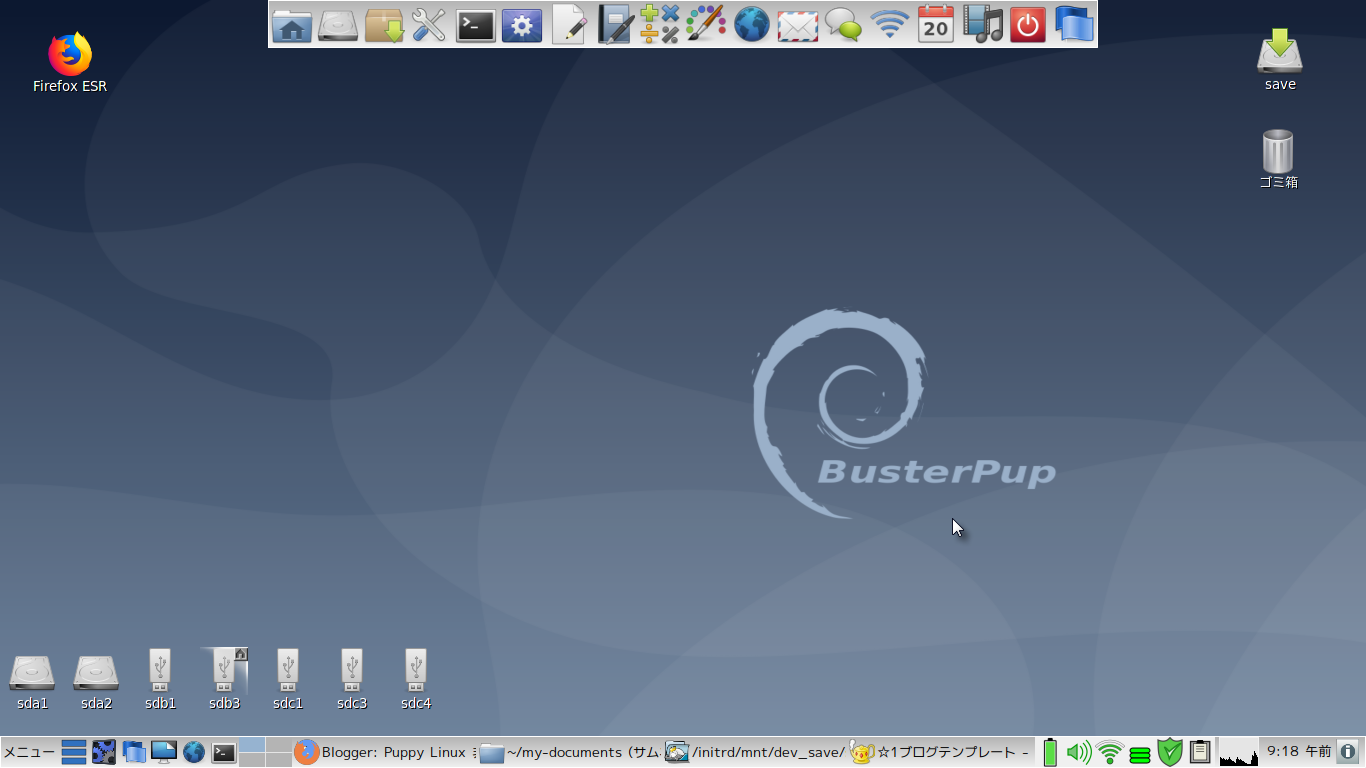
Task: Open the blue gear settings icon in dock
Action: pos(522,25)
